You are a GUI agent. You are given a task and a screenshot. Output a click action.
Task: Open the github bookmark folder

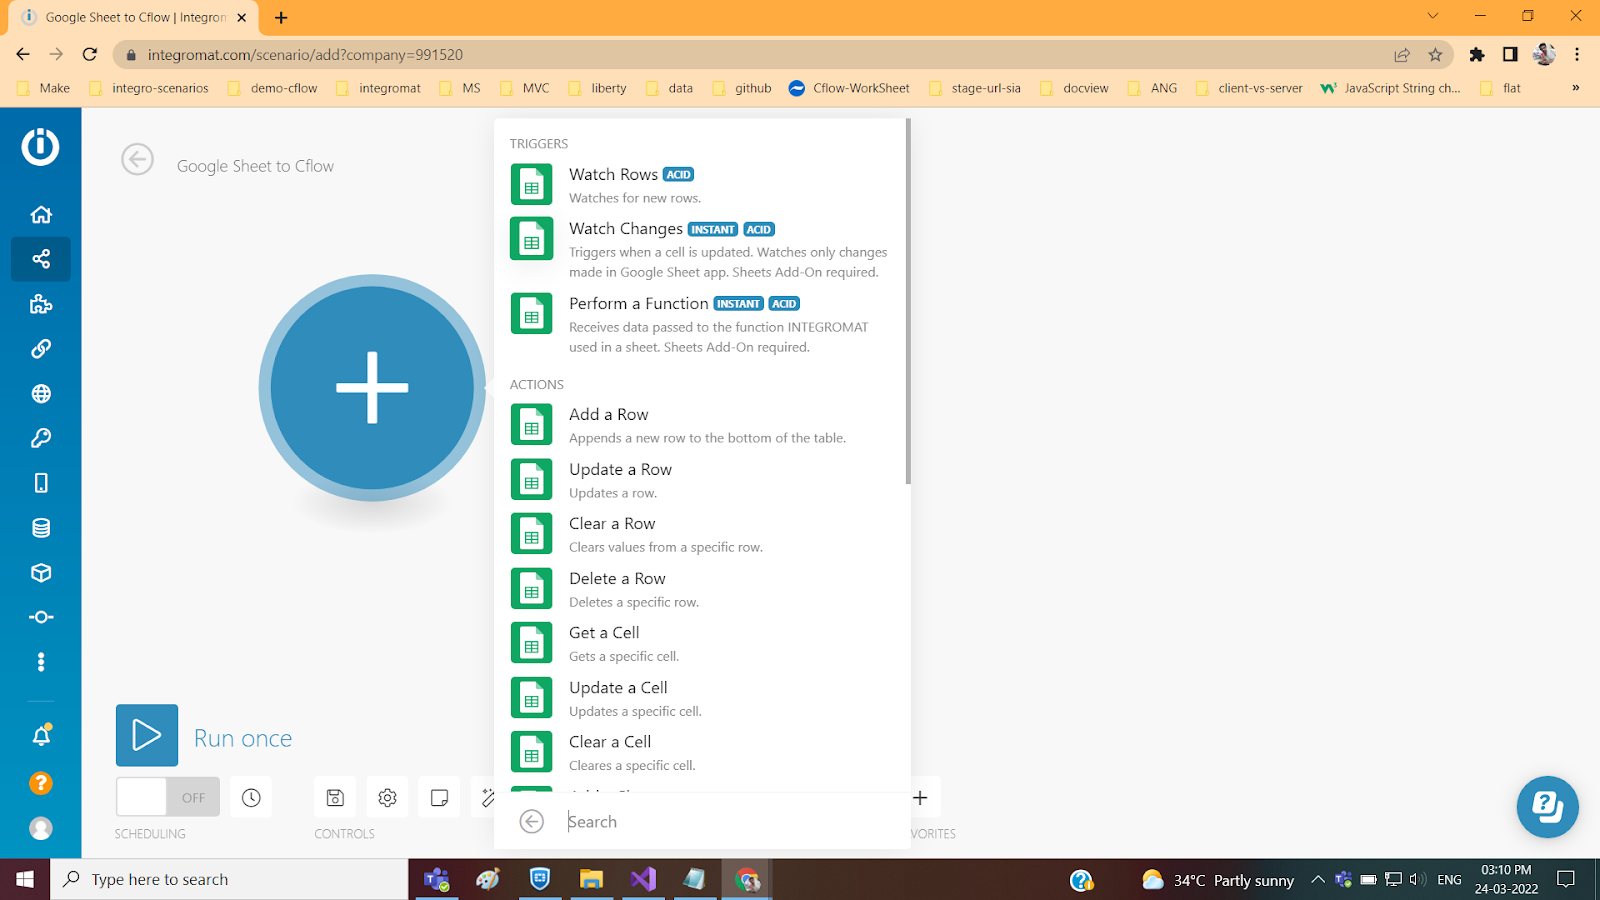click(742, 88)
